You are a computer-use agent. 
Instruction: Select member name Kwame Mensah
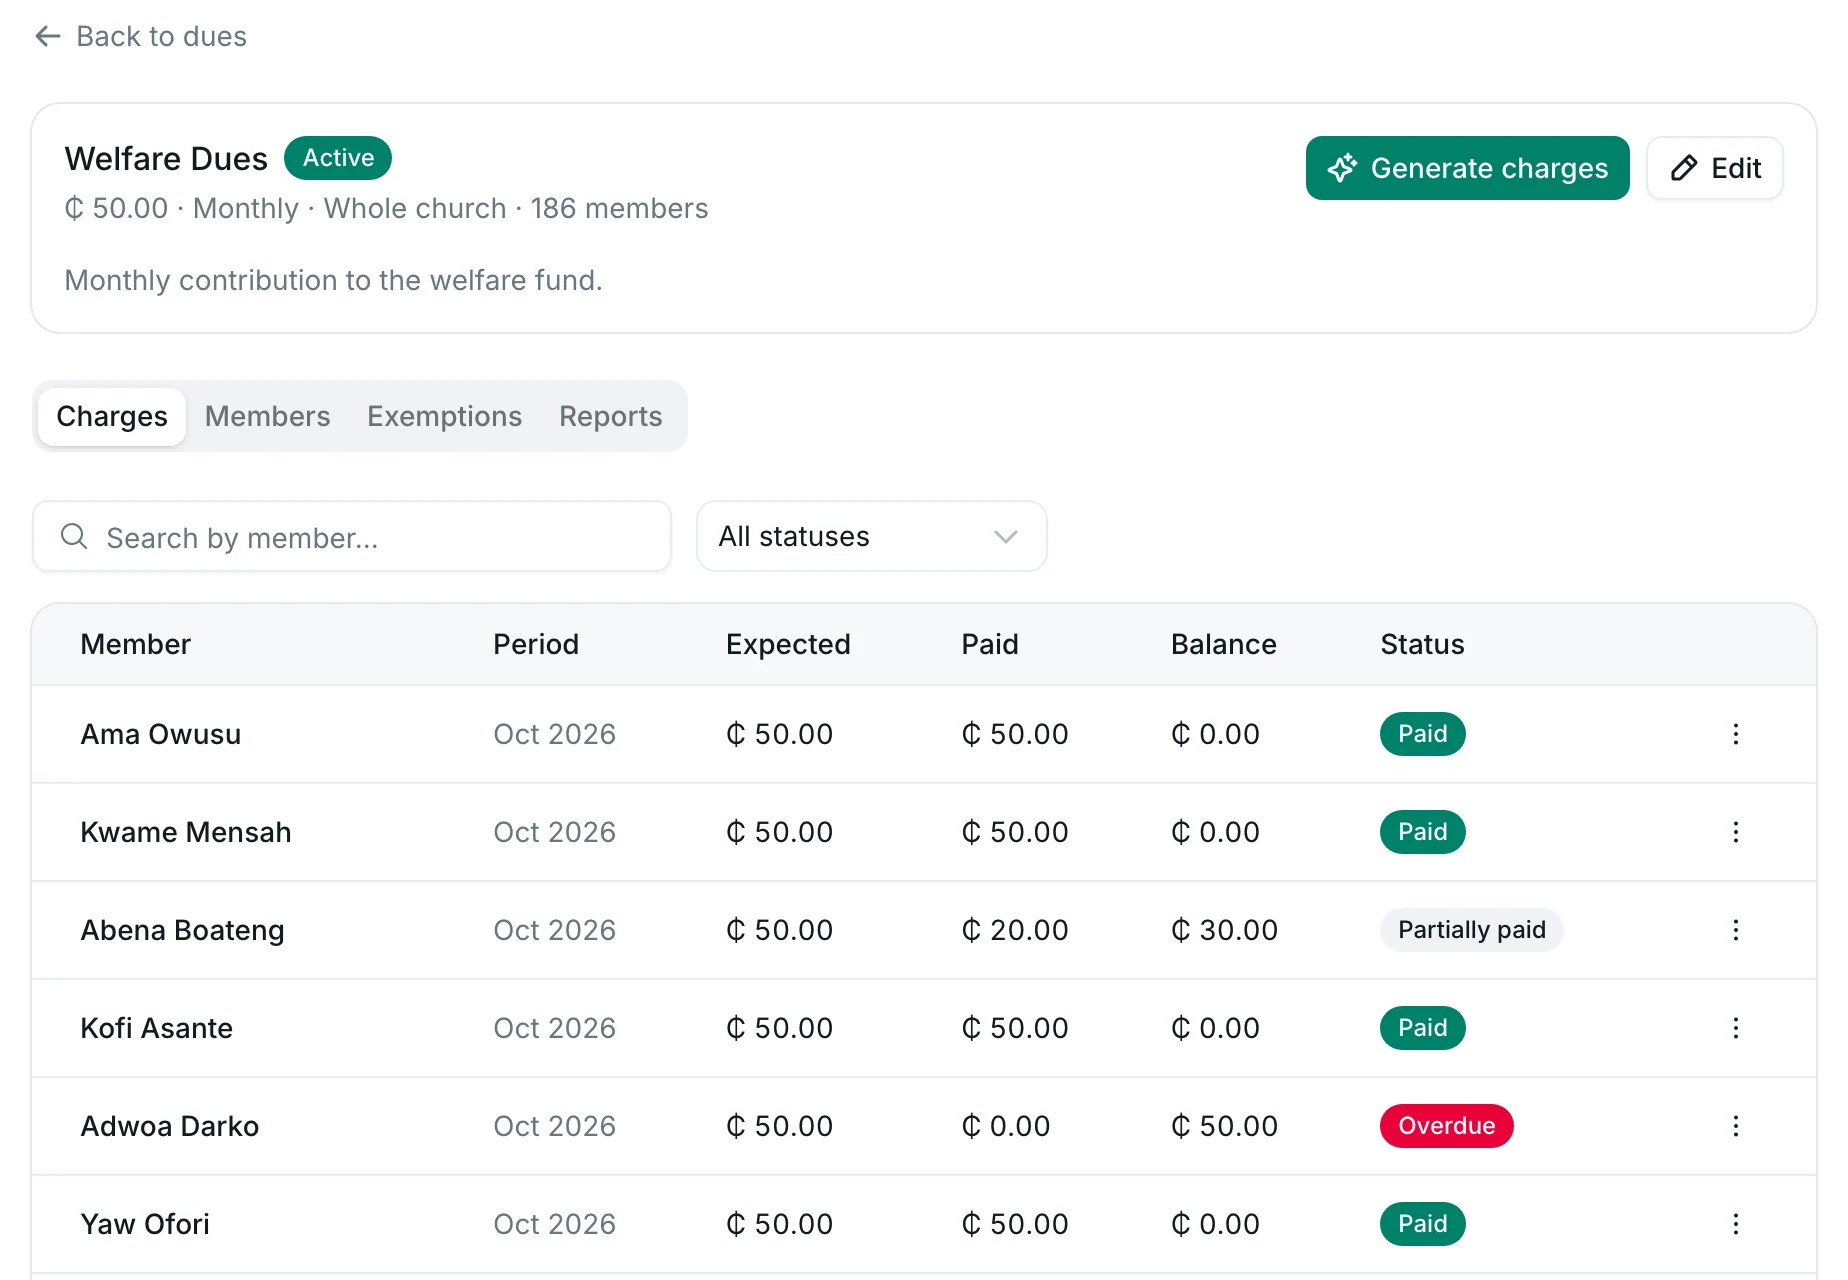click(x=186, y=832)
